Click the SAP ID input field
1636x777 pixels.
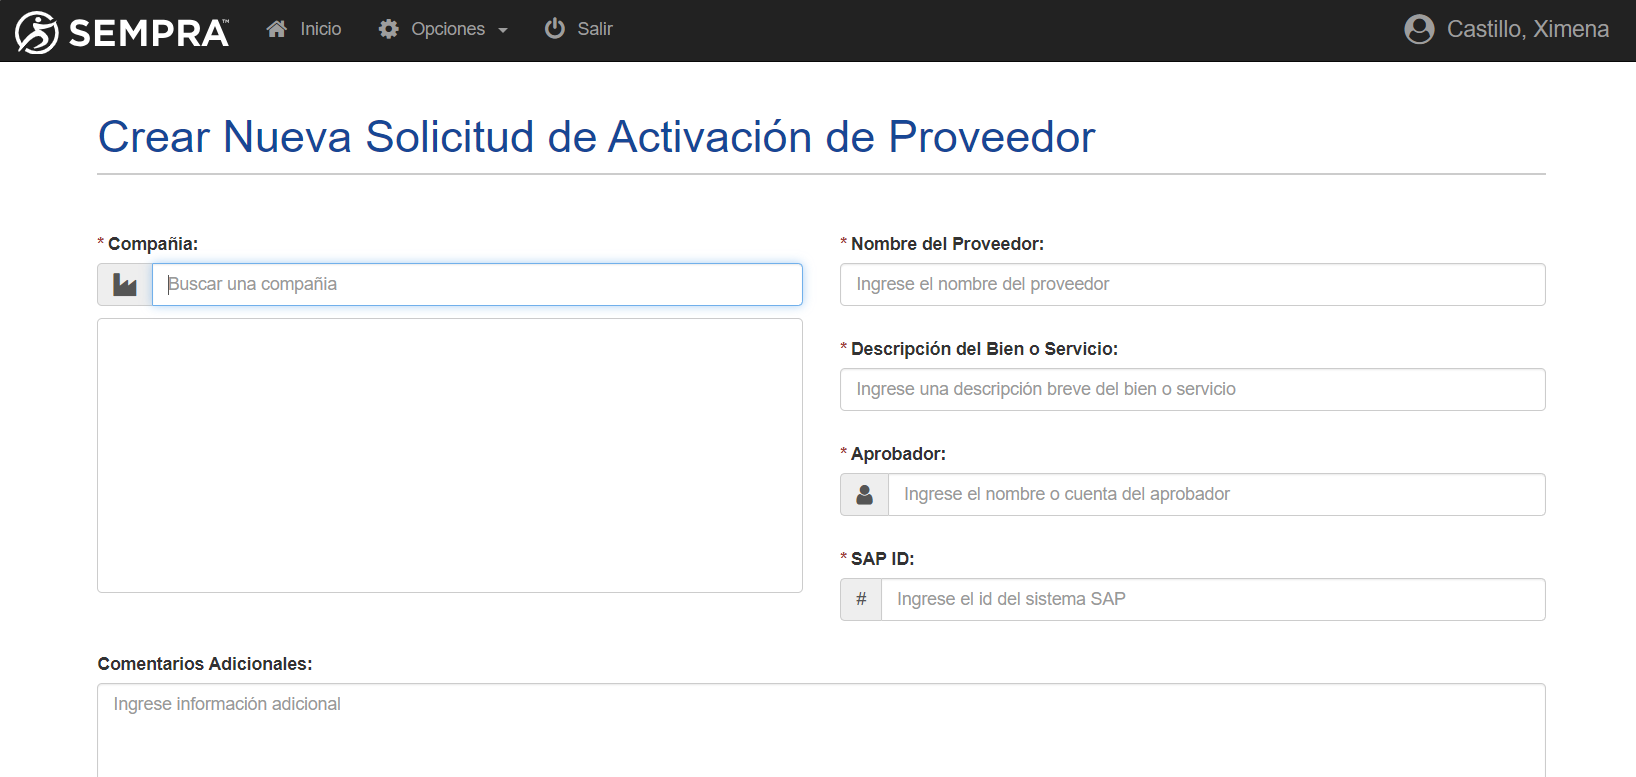coord(1212,600)
